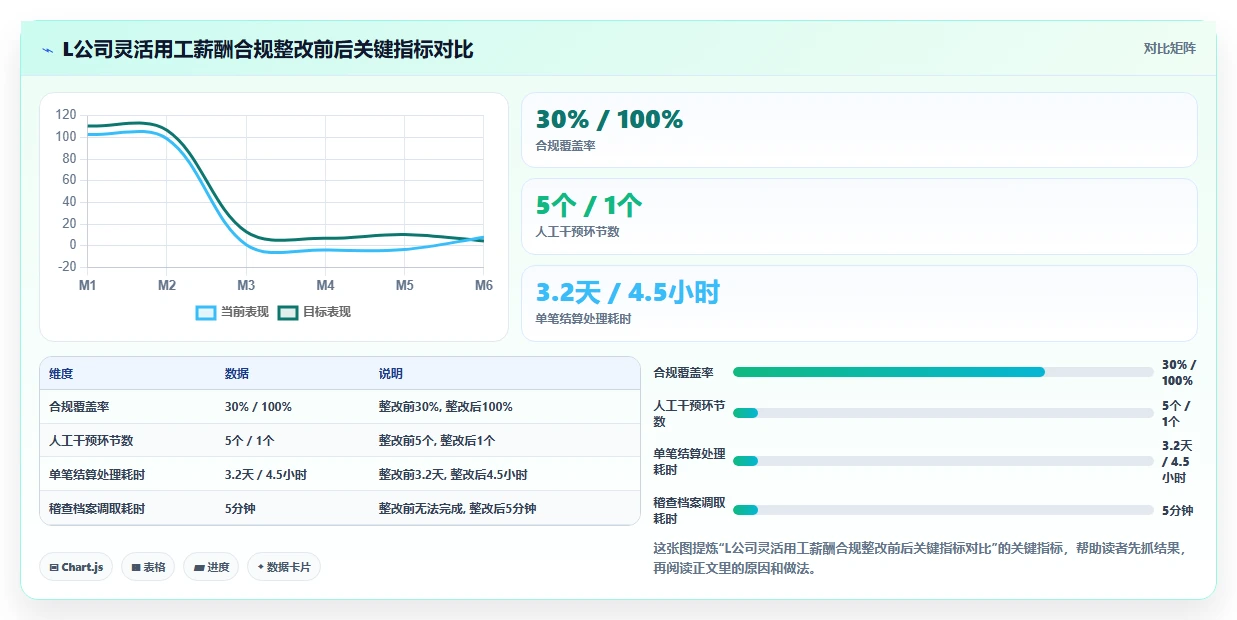
Task: Click the 120 y-axis label on chart
Action: coord(66,115)
